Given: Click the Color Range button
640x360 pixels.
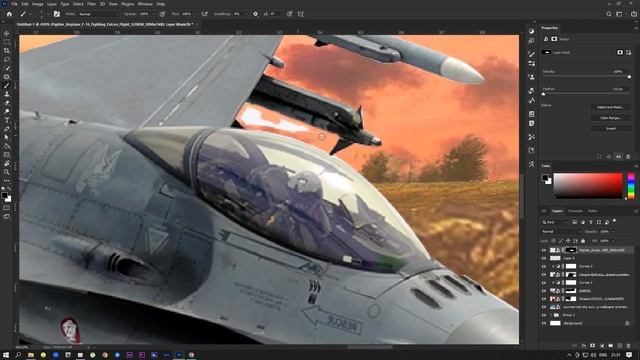Looking at the screenshot, I should click(x=610, y=118).
